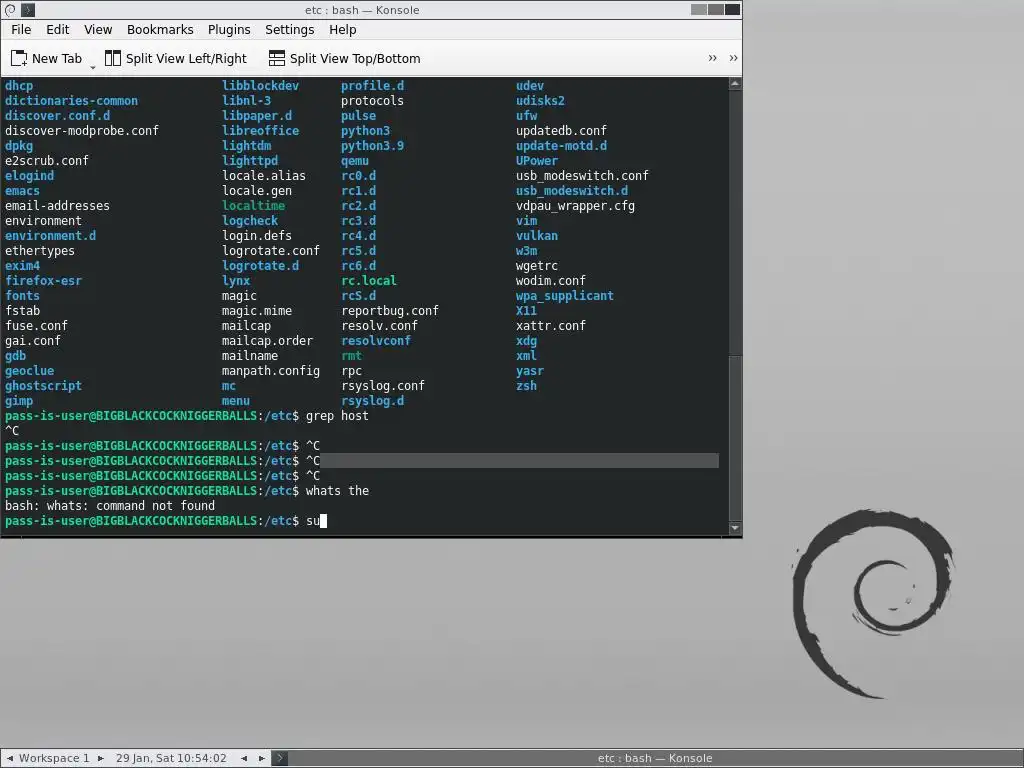The height and width of the screenshot is (768, 1024).
Task: Close the Konsole window
Action: pyautogui.click(x=733, y=9)
